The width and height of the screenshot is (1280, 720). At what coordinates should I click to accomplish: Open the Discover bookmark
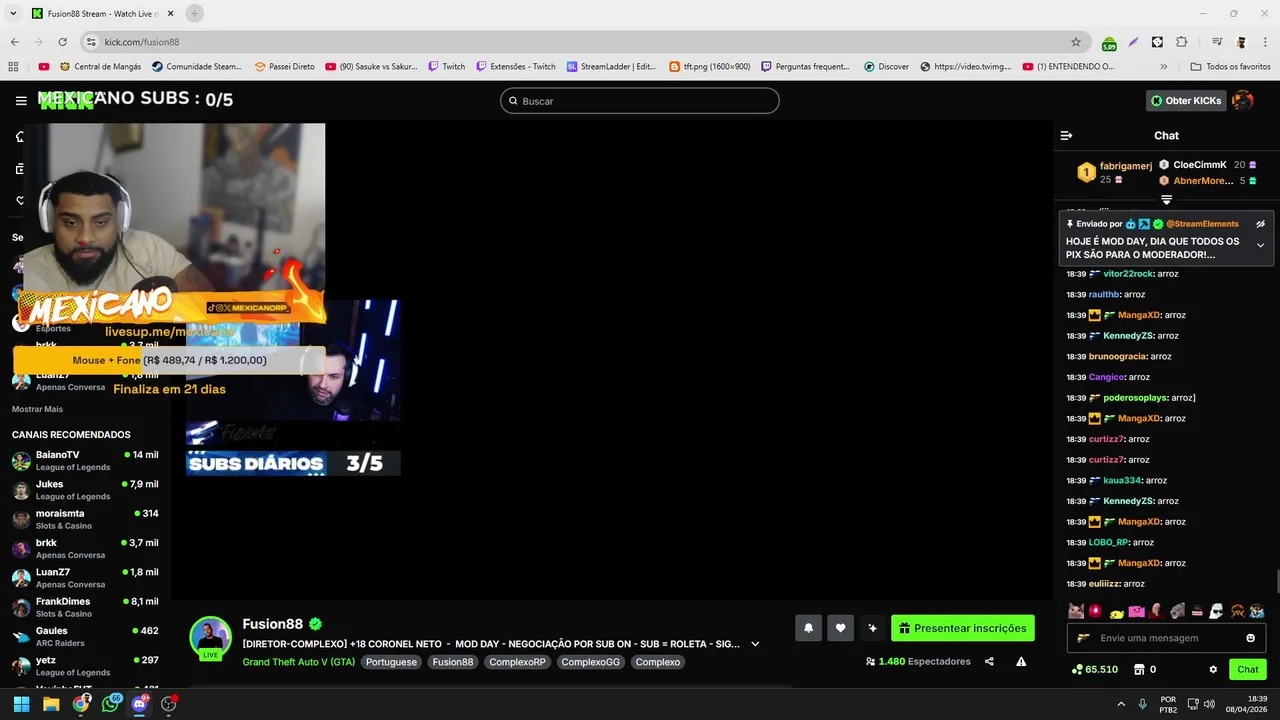(885, 67)
